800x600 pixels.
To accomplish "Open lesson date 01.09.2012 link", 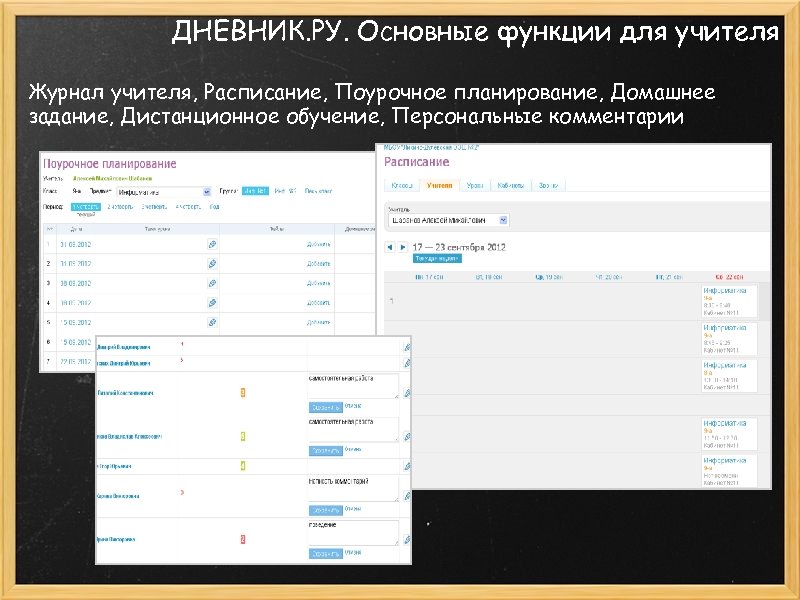I will 76,244.
